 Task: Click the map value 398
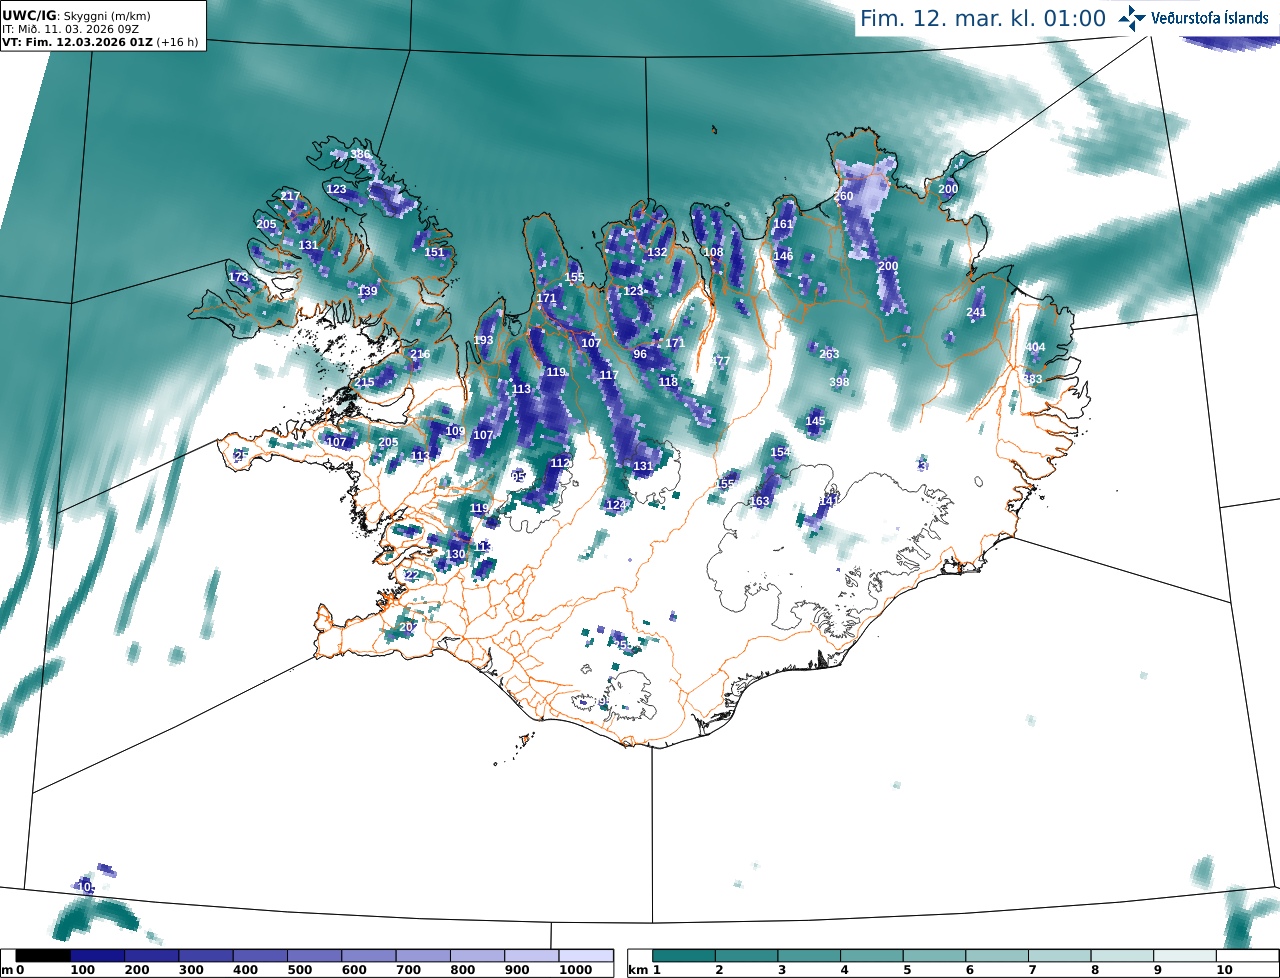[839, 382]
